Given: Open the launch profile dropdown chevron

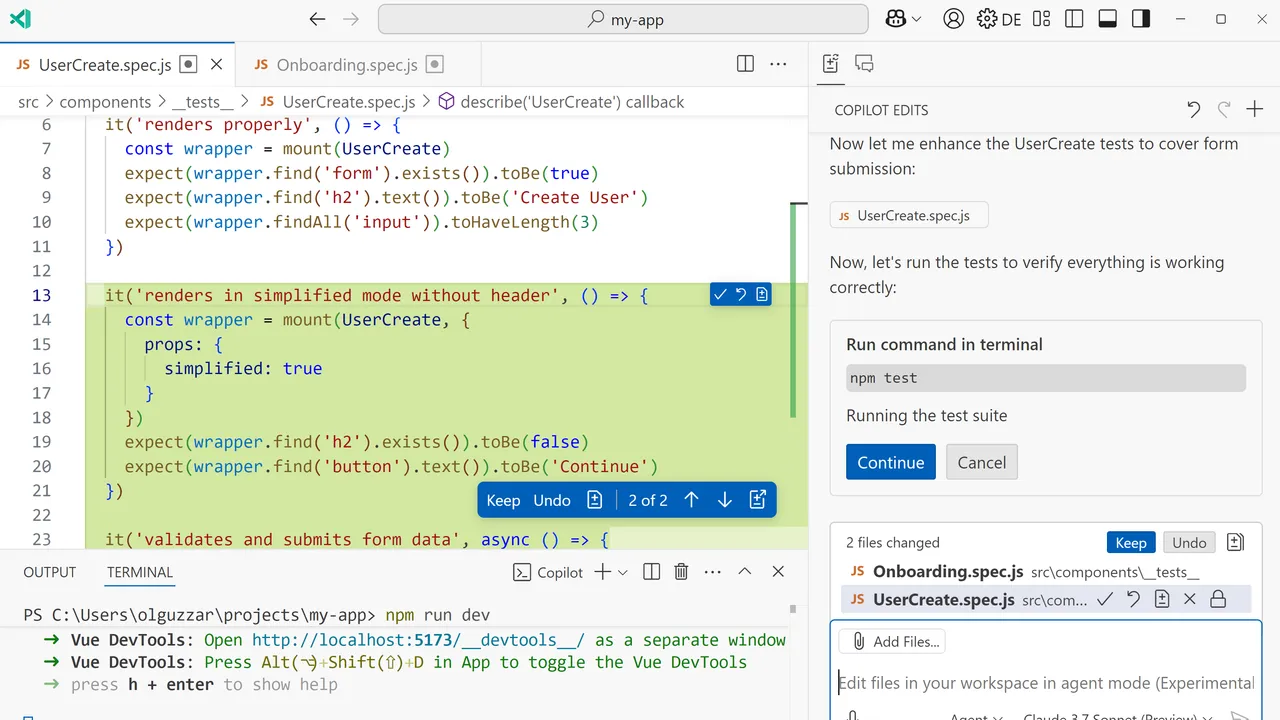Looking at the screenshot, I should (x=622, y=572).
